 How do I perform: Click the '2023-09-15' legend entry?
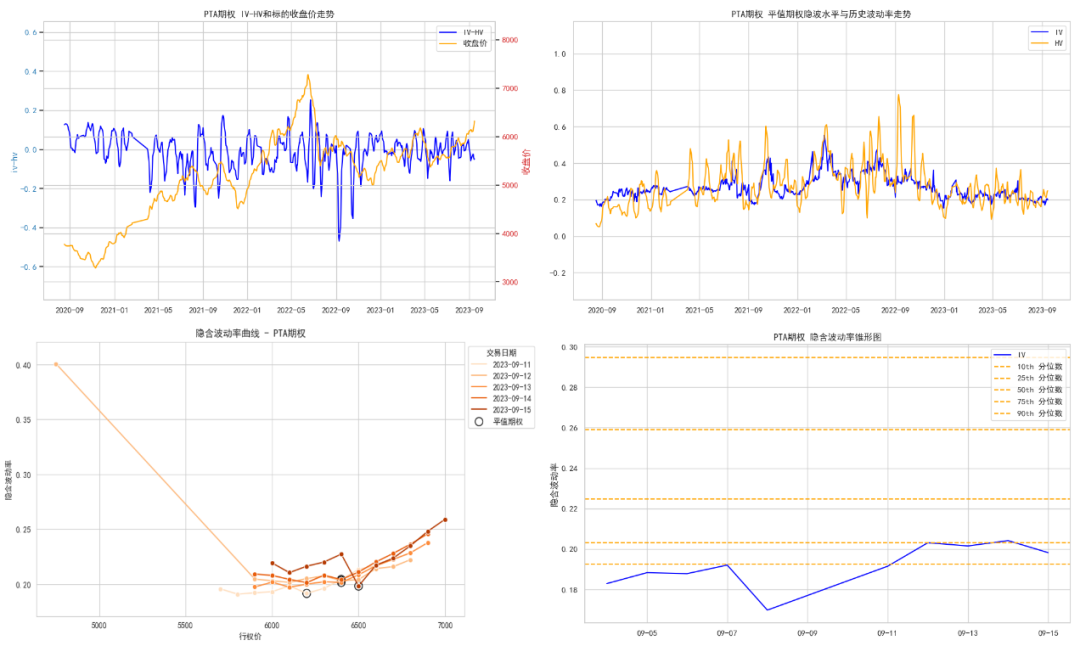click(501, 410)
